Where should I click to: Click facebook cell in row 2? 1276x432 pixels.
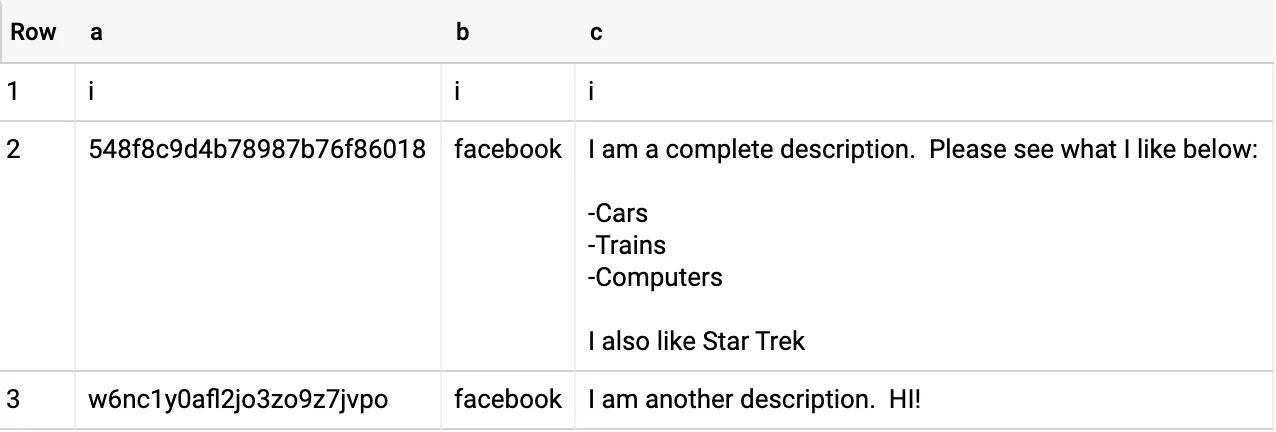click(508, 150)
